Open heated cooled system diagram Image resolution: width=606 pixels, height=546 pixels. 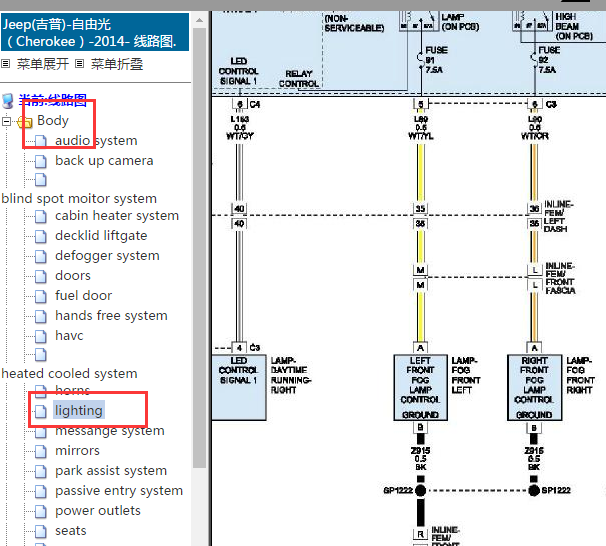70,374
